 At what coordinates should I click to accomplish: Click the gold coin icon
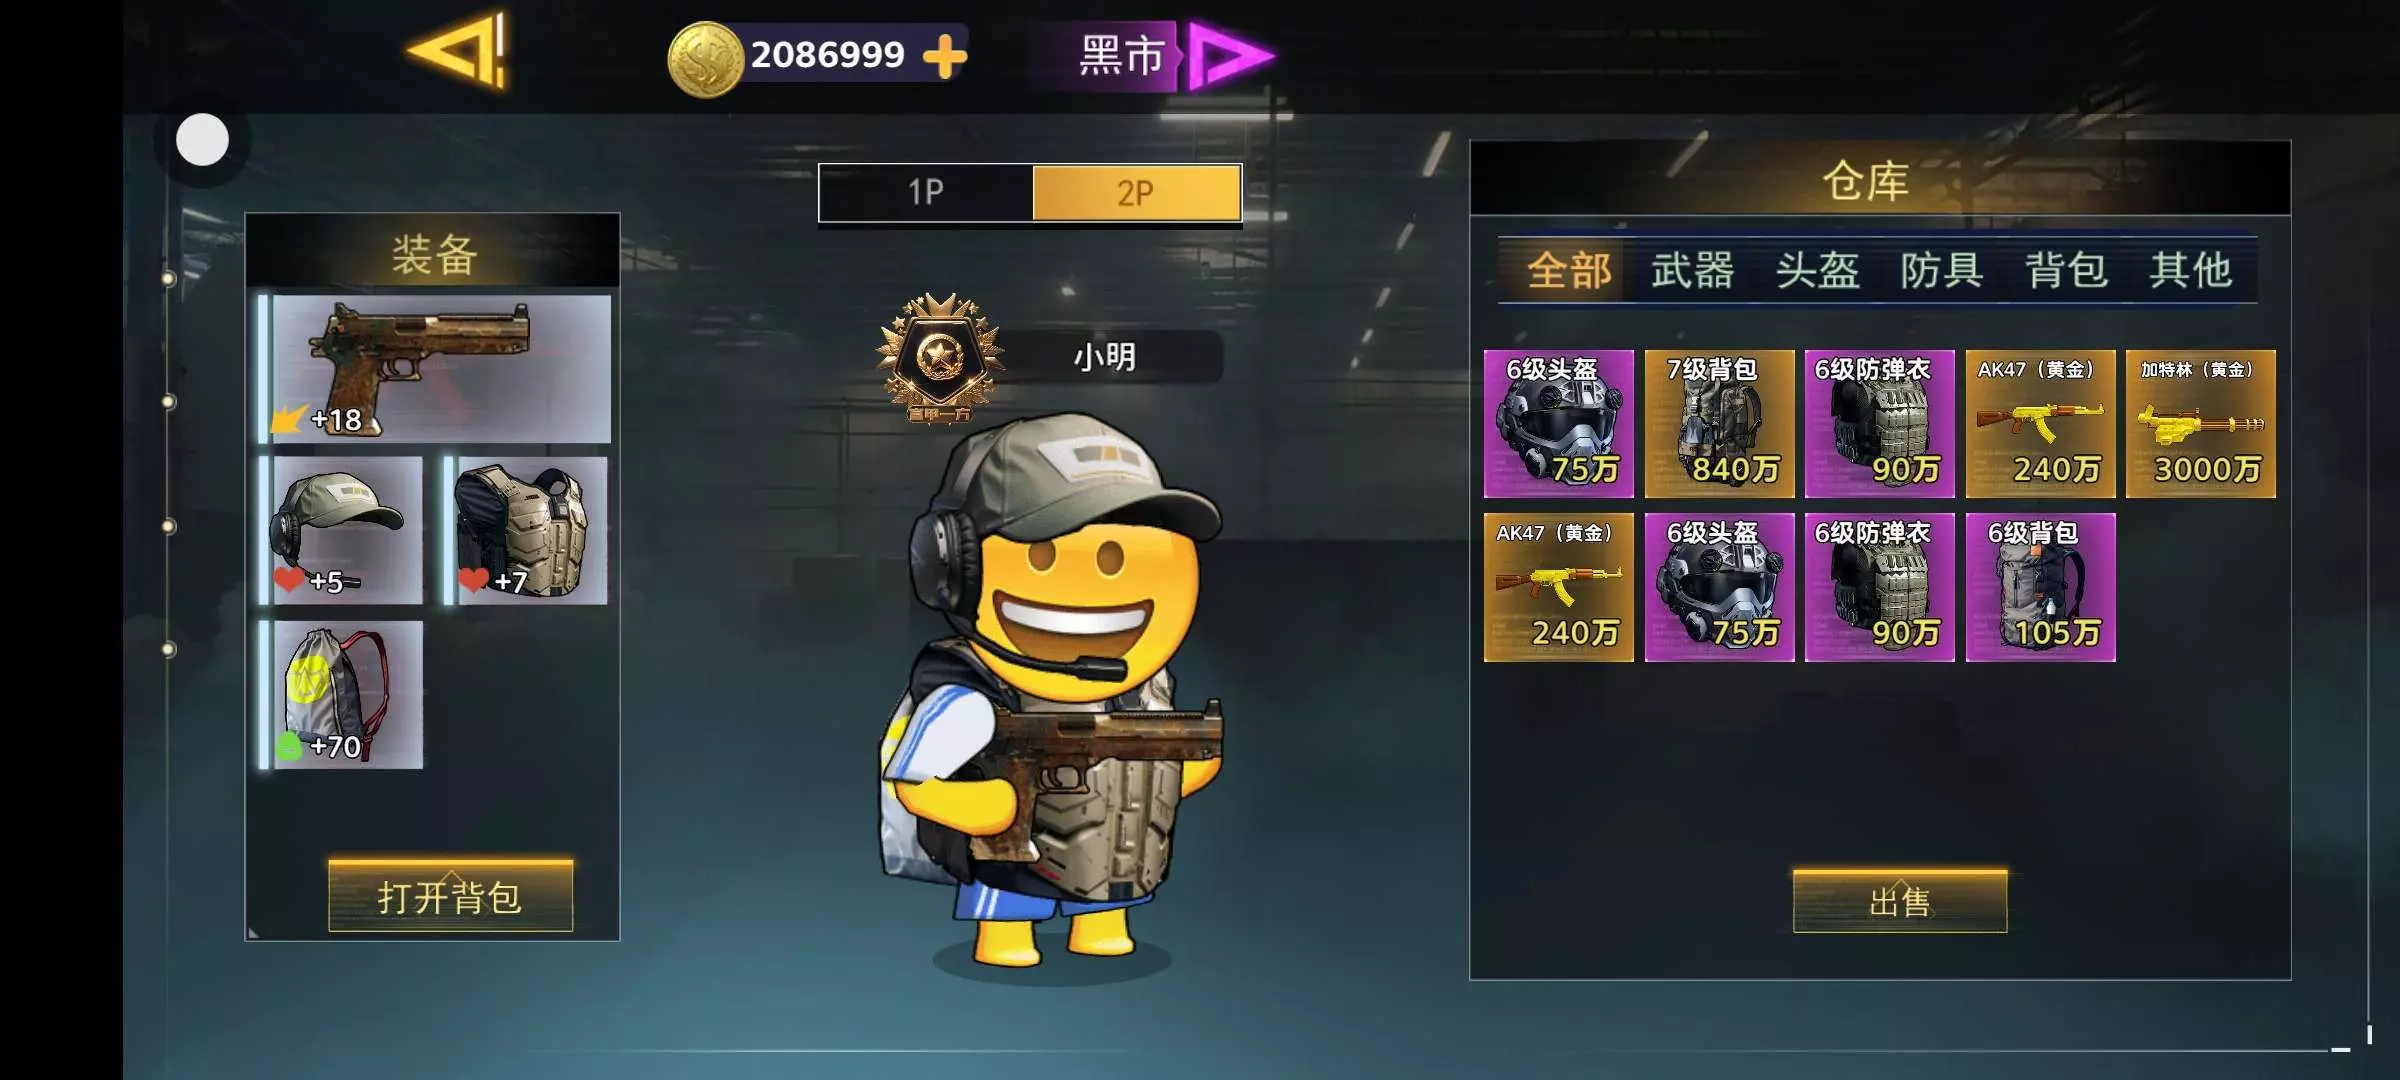pos(704,59)
